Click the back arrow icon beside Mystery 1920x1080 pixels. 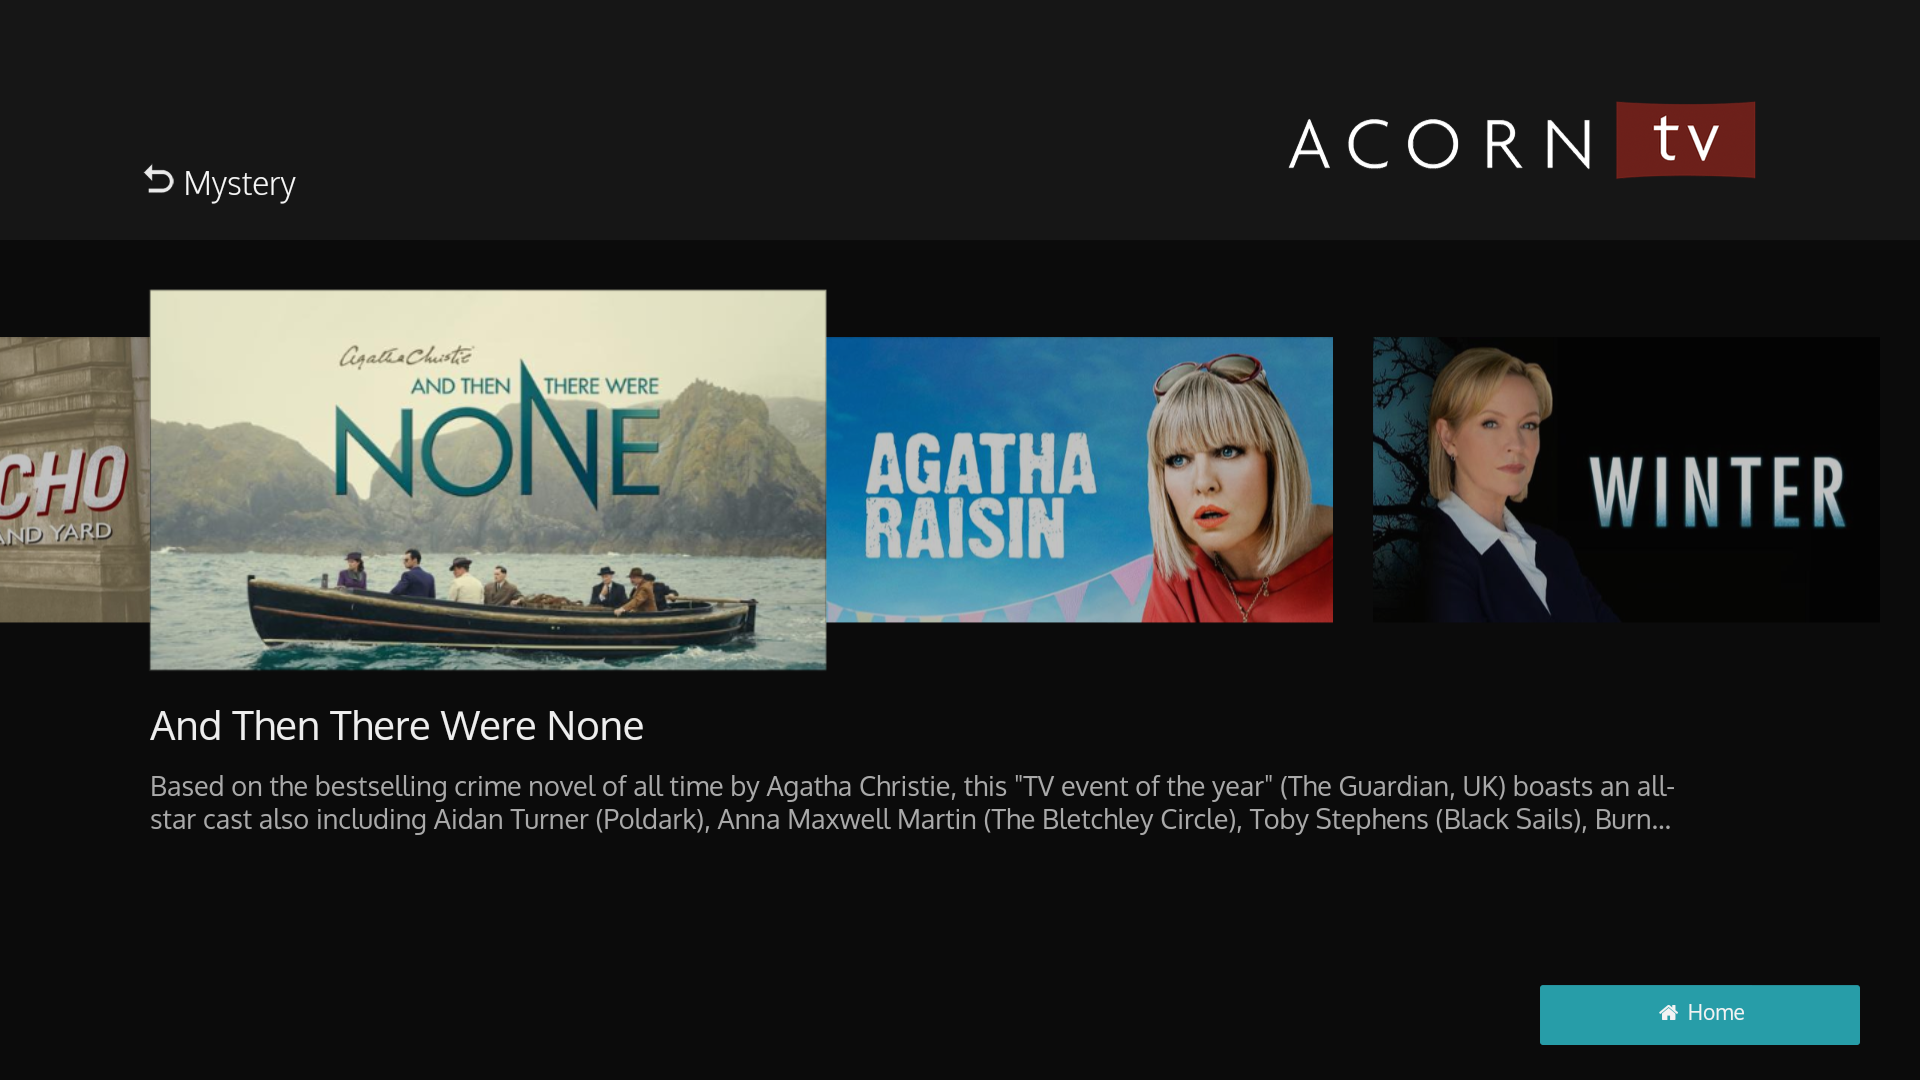[159, 179]
